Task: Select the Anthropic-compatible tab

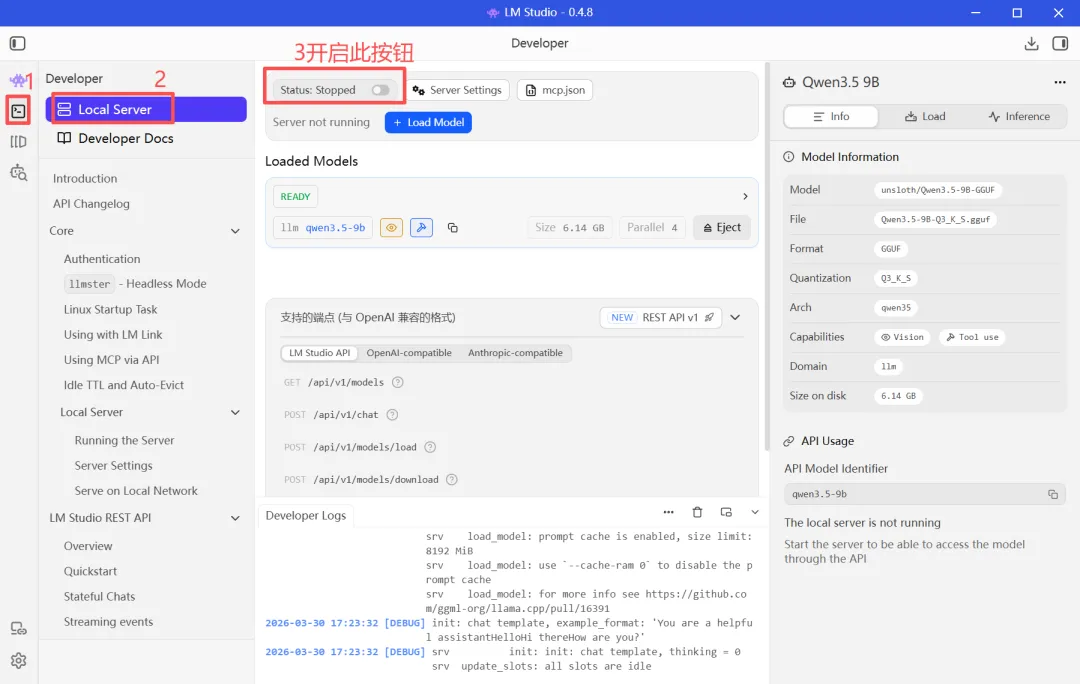Action: coord(515,353)
